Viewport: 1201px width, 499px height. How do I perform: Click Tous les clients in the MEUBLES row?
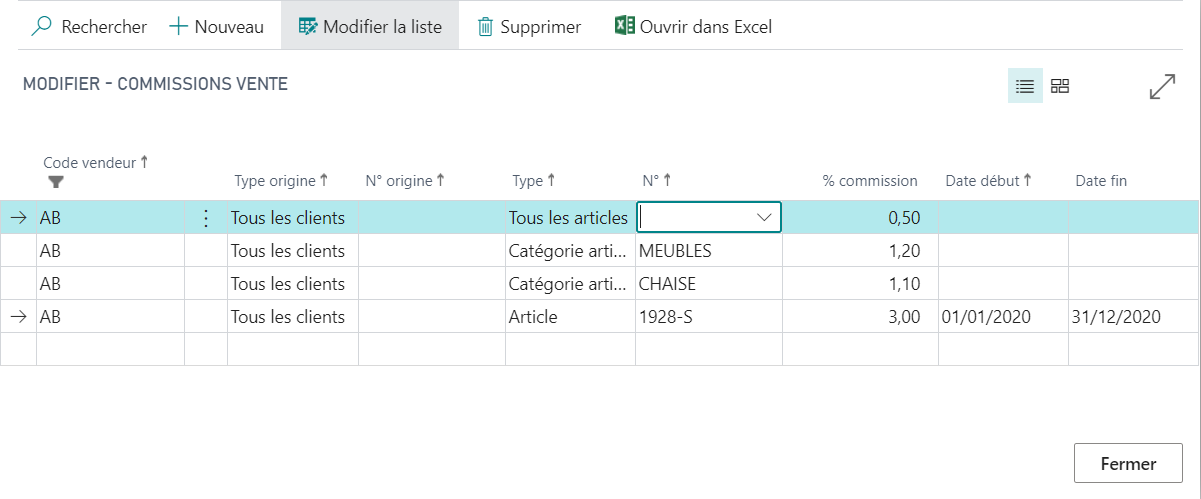point(292,250)
